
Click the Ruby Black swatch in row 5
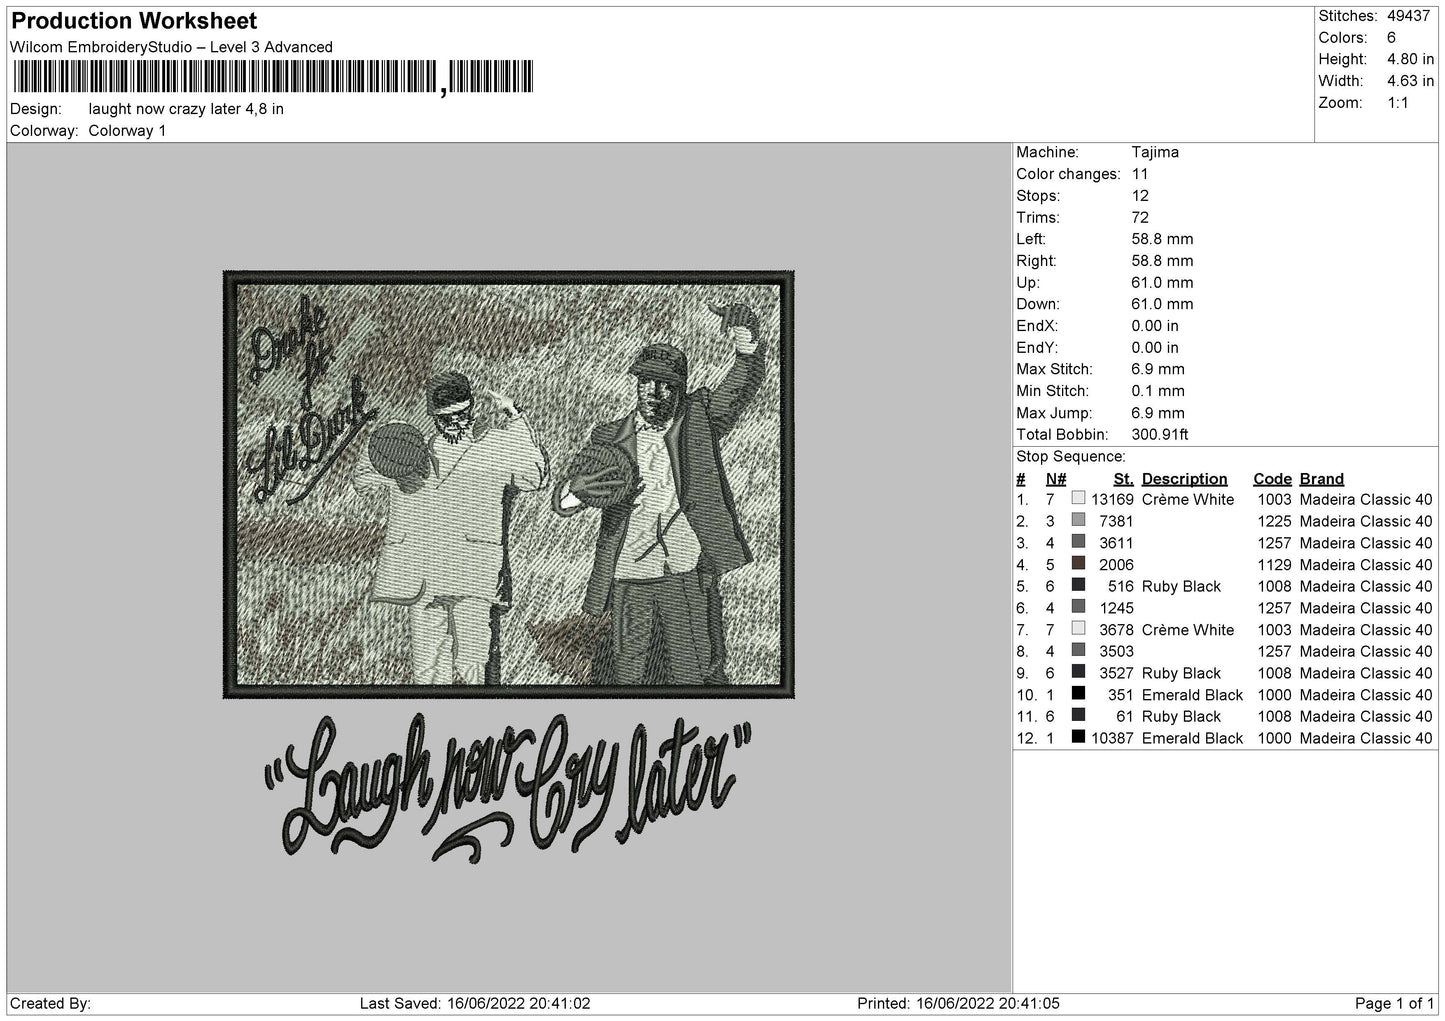[x=1078, y=585]
